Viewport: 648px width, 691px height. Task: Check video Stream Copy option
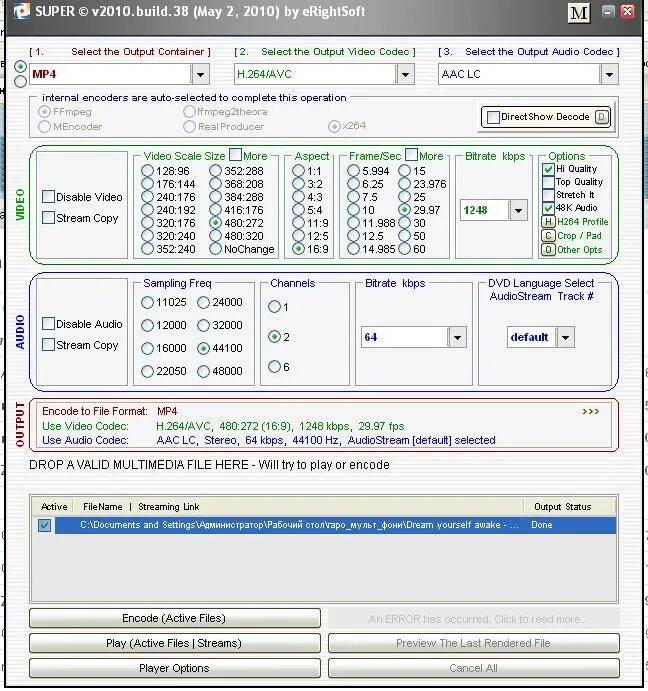coord(48,218)
